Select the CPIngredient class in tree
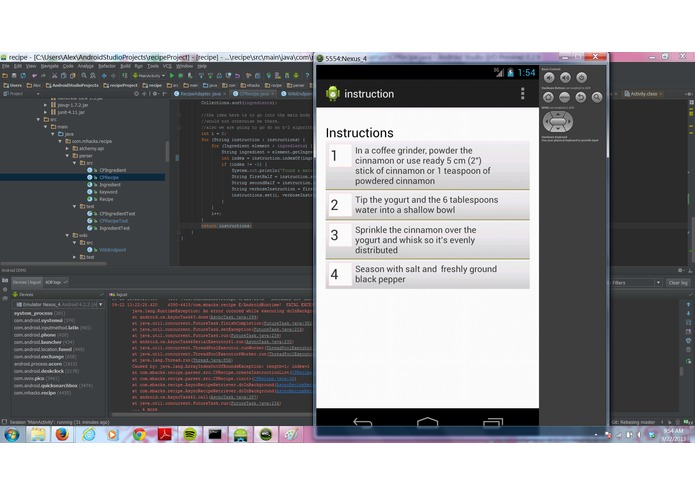The image size is (695, 494). (x=113, y=170)
